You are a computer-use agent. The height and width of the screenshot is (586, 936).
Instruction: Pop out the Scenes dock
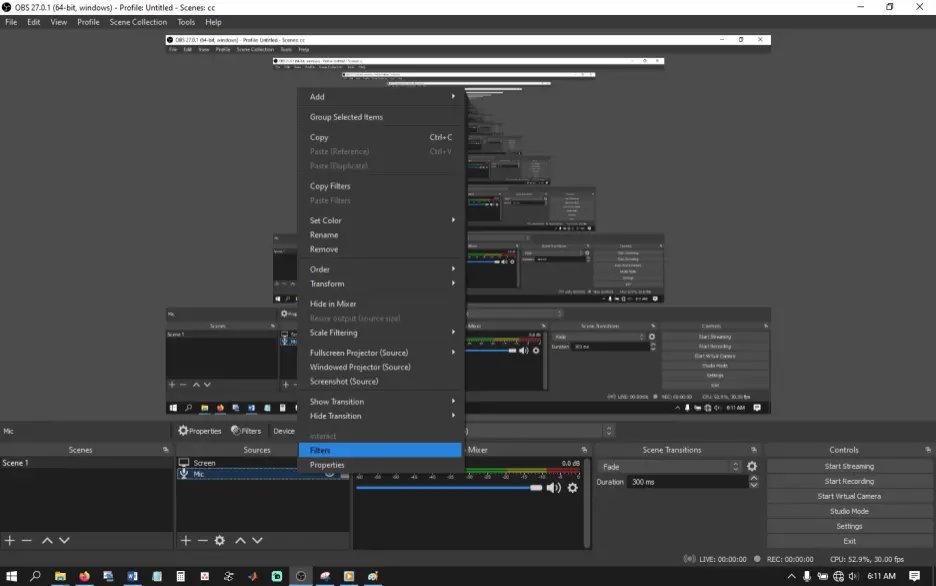tap(165, 449)
